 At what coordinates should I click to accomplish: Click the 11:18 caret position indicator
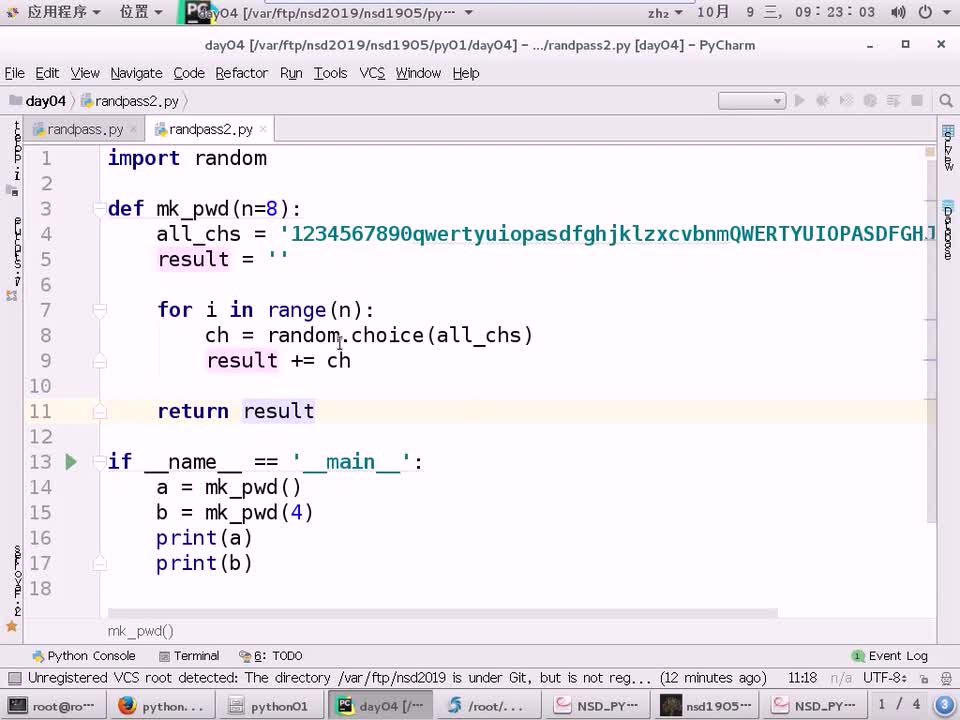803,678
